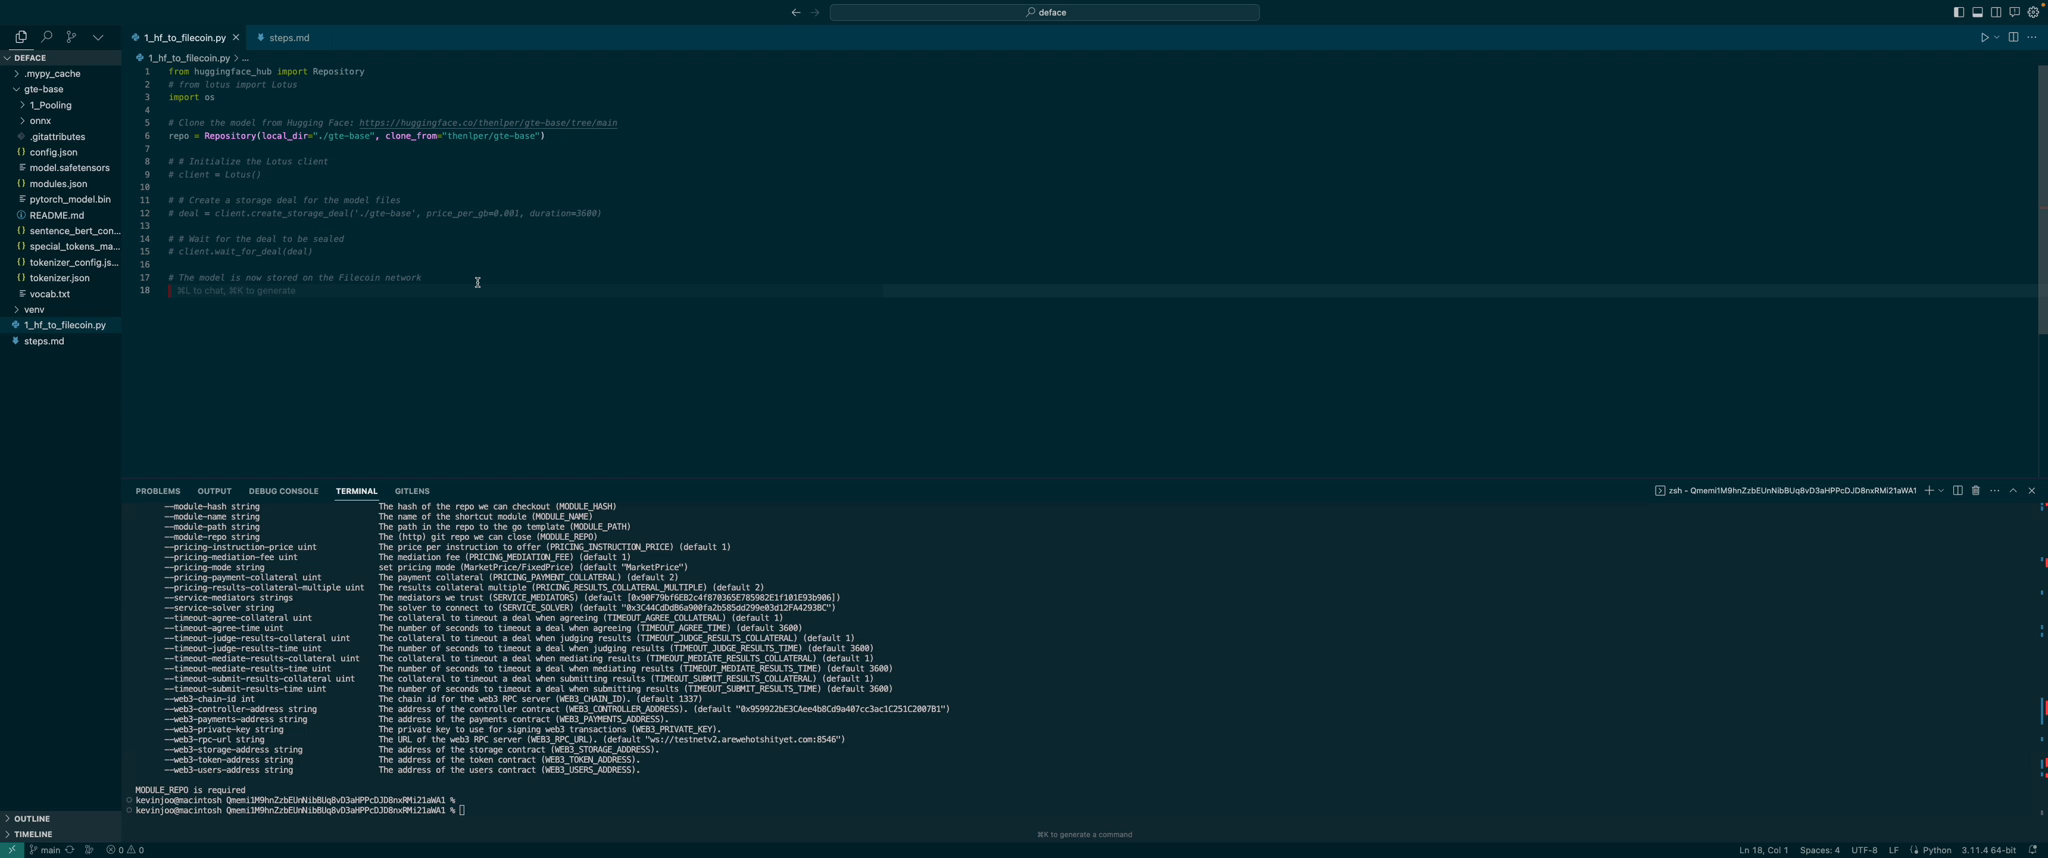The height and width of the screenshot is (858, 2048).
Task: Click the zsh terminal session label
Action: 1785,491
